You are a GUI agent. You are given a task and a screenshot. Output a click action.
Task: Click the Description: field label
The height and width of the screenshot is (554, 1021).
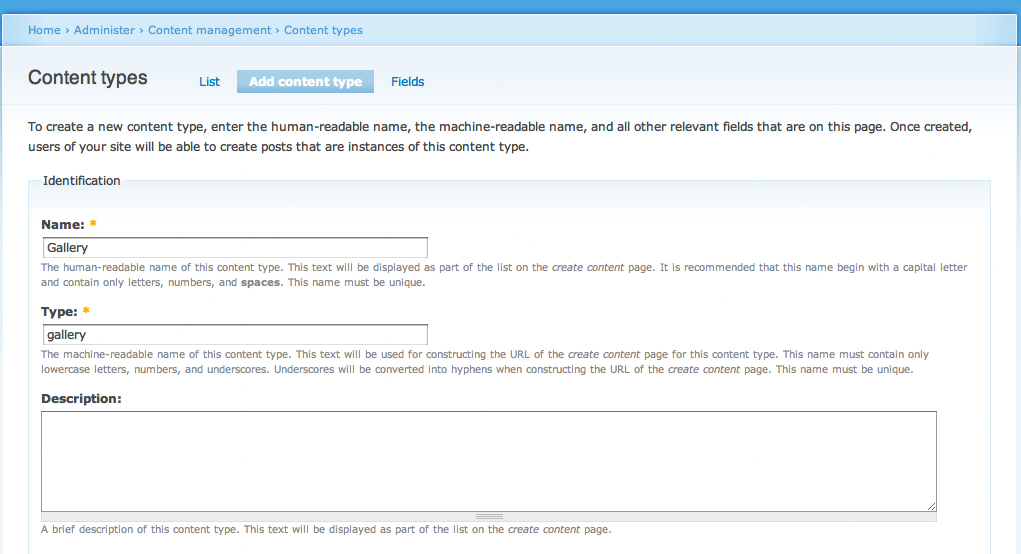click(x=81, y=398)
